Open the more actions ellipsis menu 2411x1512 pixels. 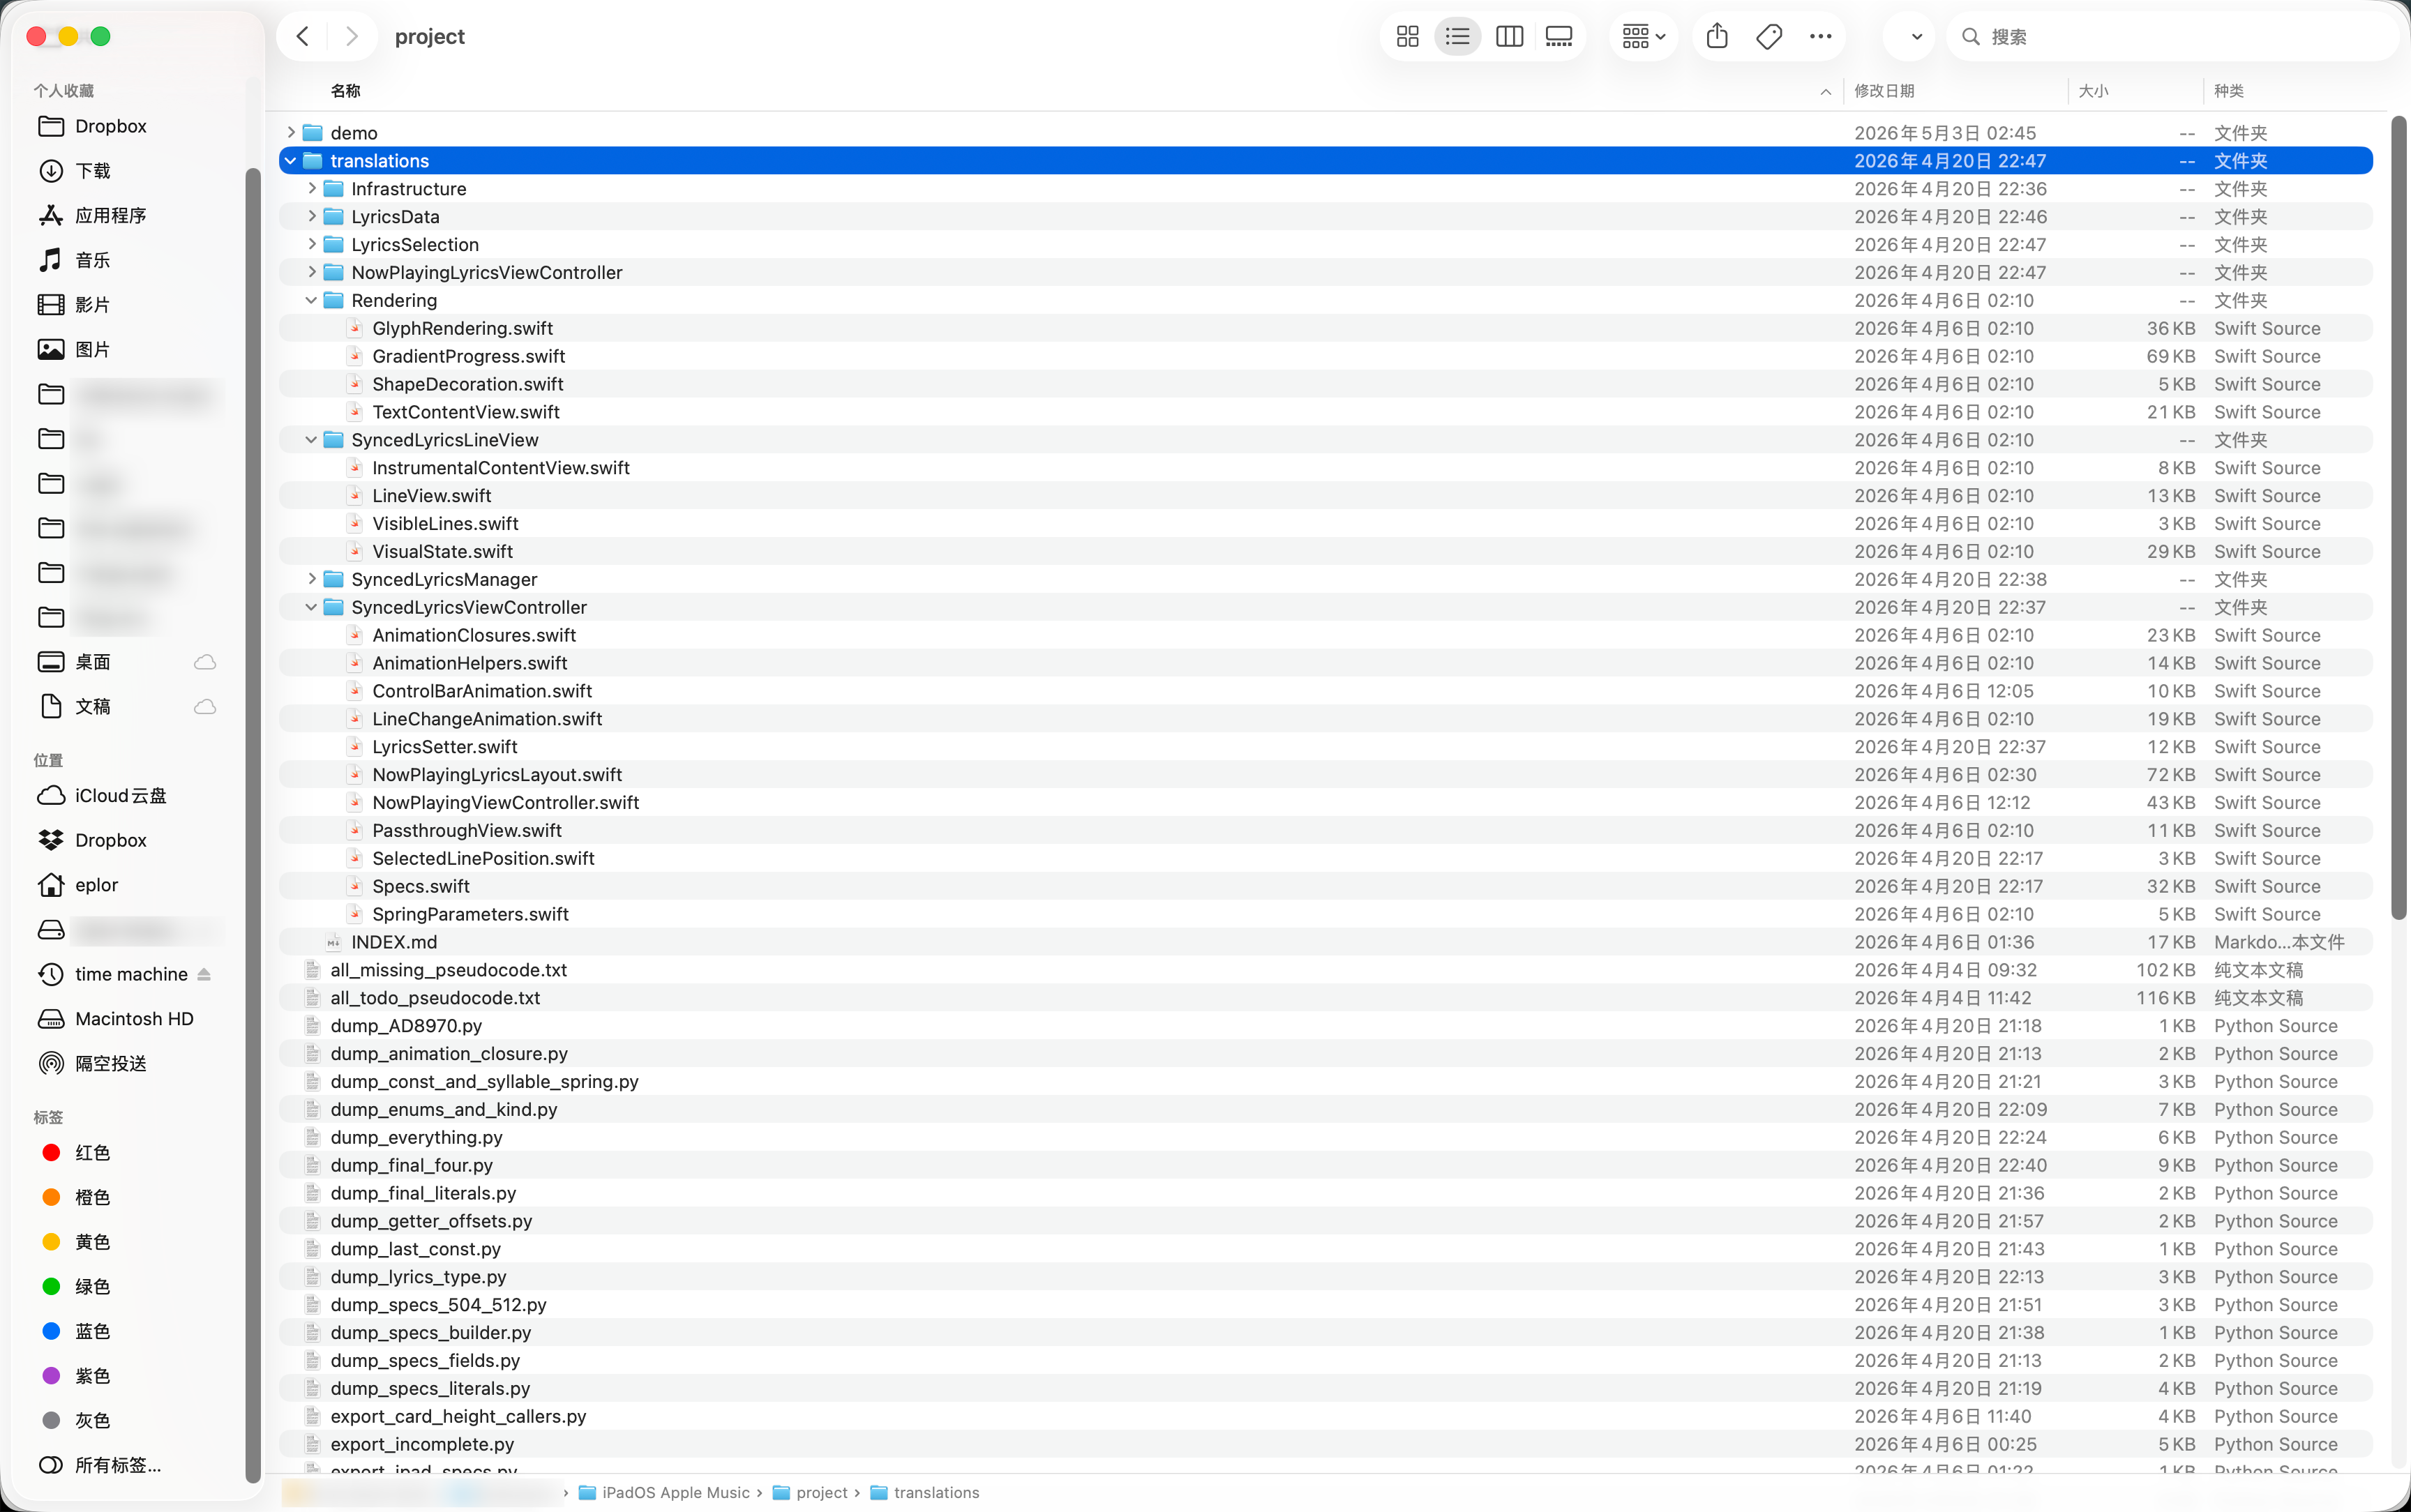[x=1820, y=37]
